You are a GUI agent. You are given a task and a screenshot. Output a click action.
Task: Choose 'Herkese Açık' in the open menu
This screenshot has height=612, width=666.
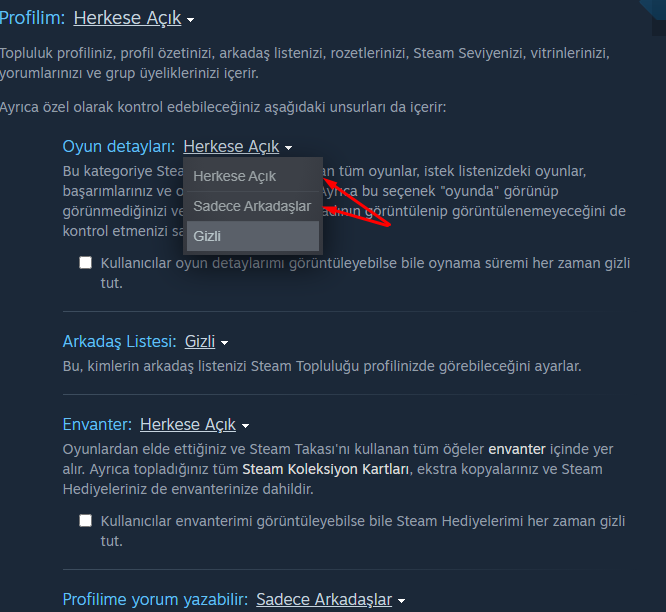[x=253, y=176]
